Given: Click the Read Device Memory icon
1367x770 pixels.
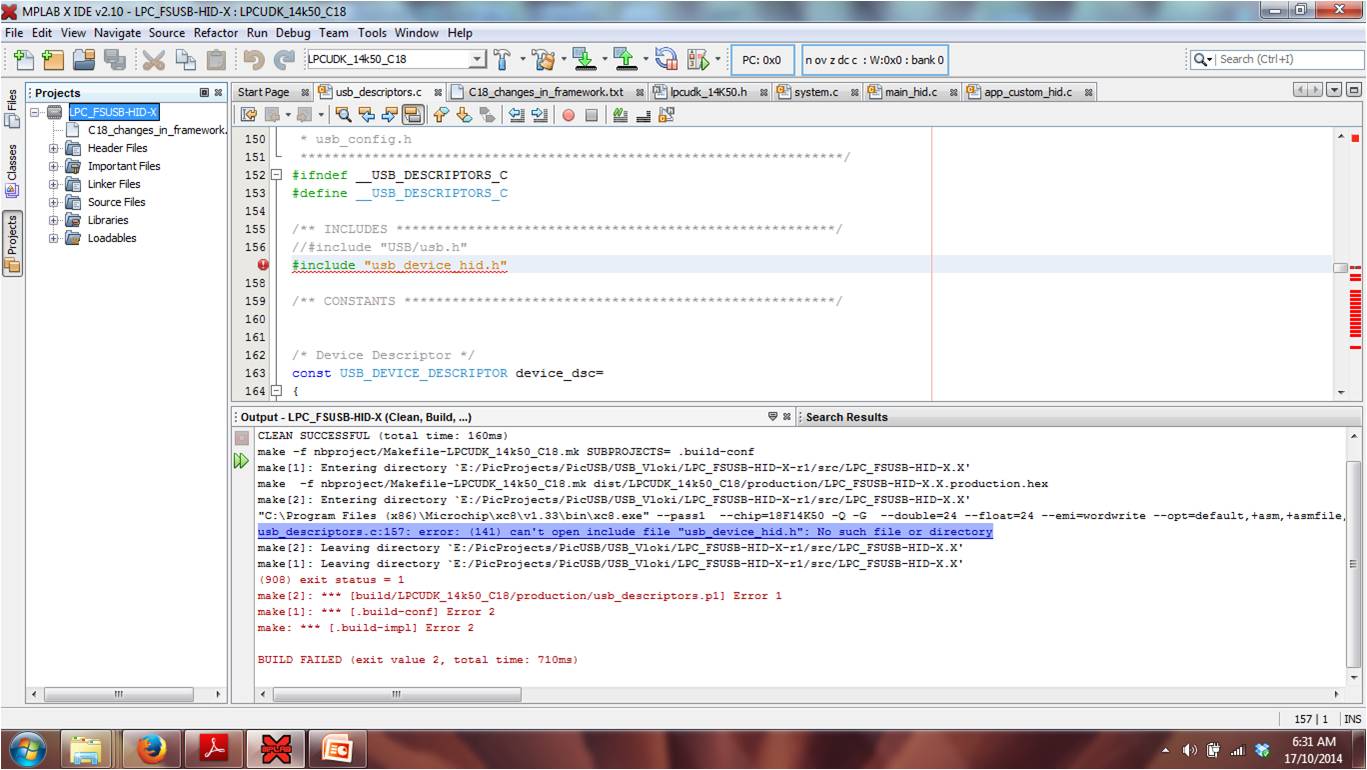Looking at the screenshot, I should coord(625,59).
